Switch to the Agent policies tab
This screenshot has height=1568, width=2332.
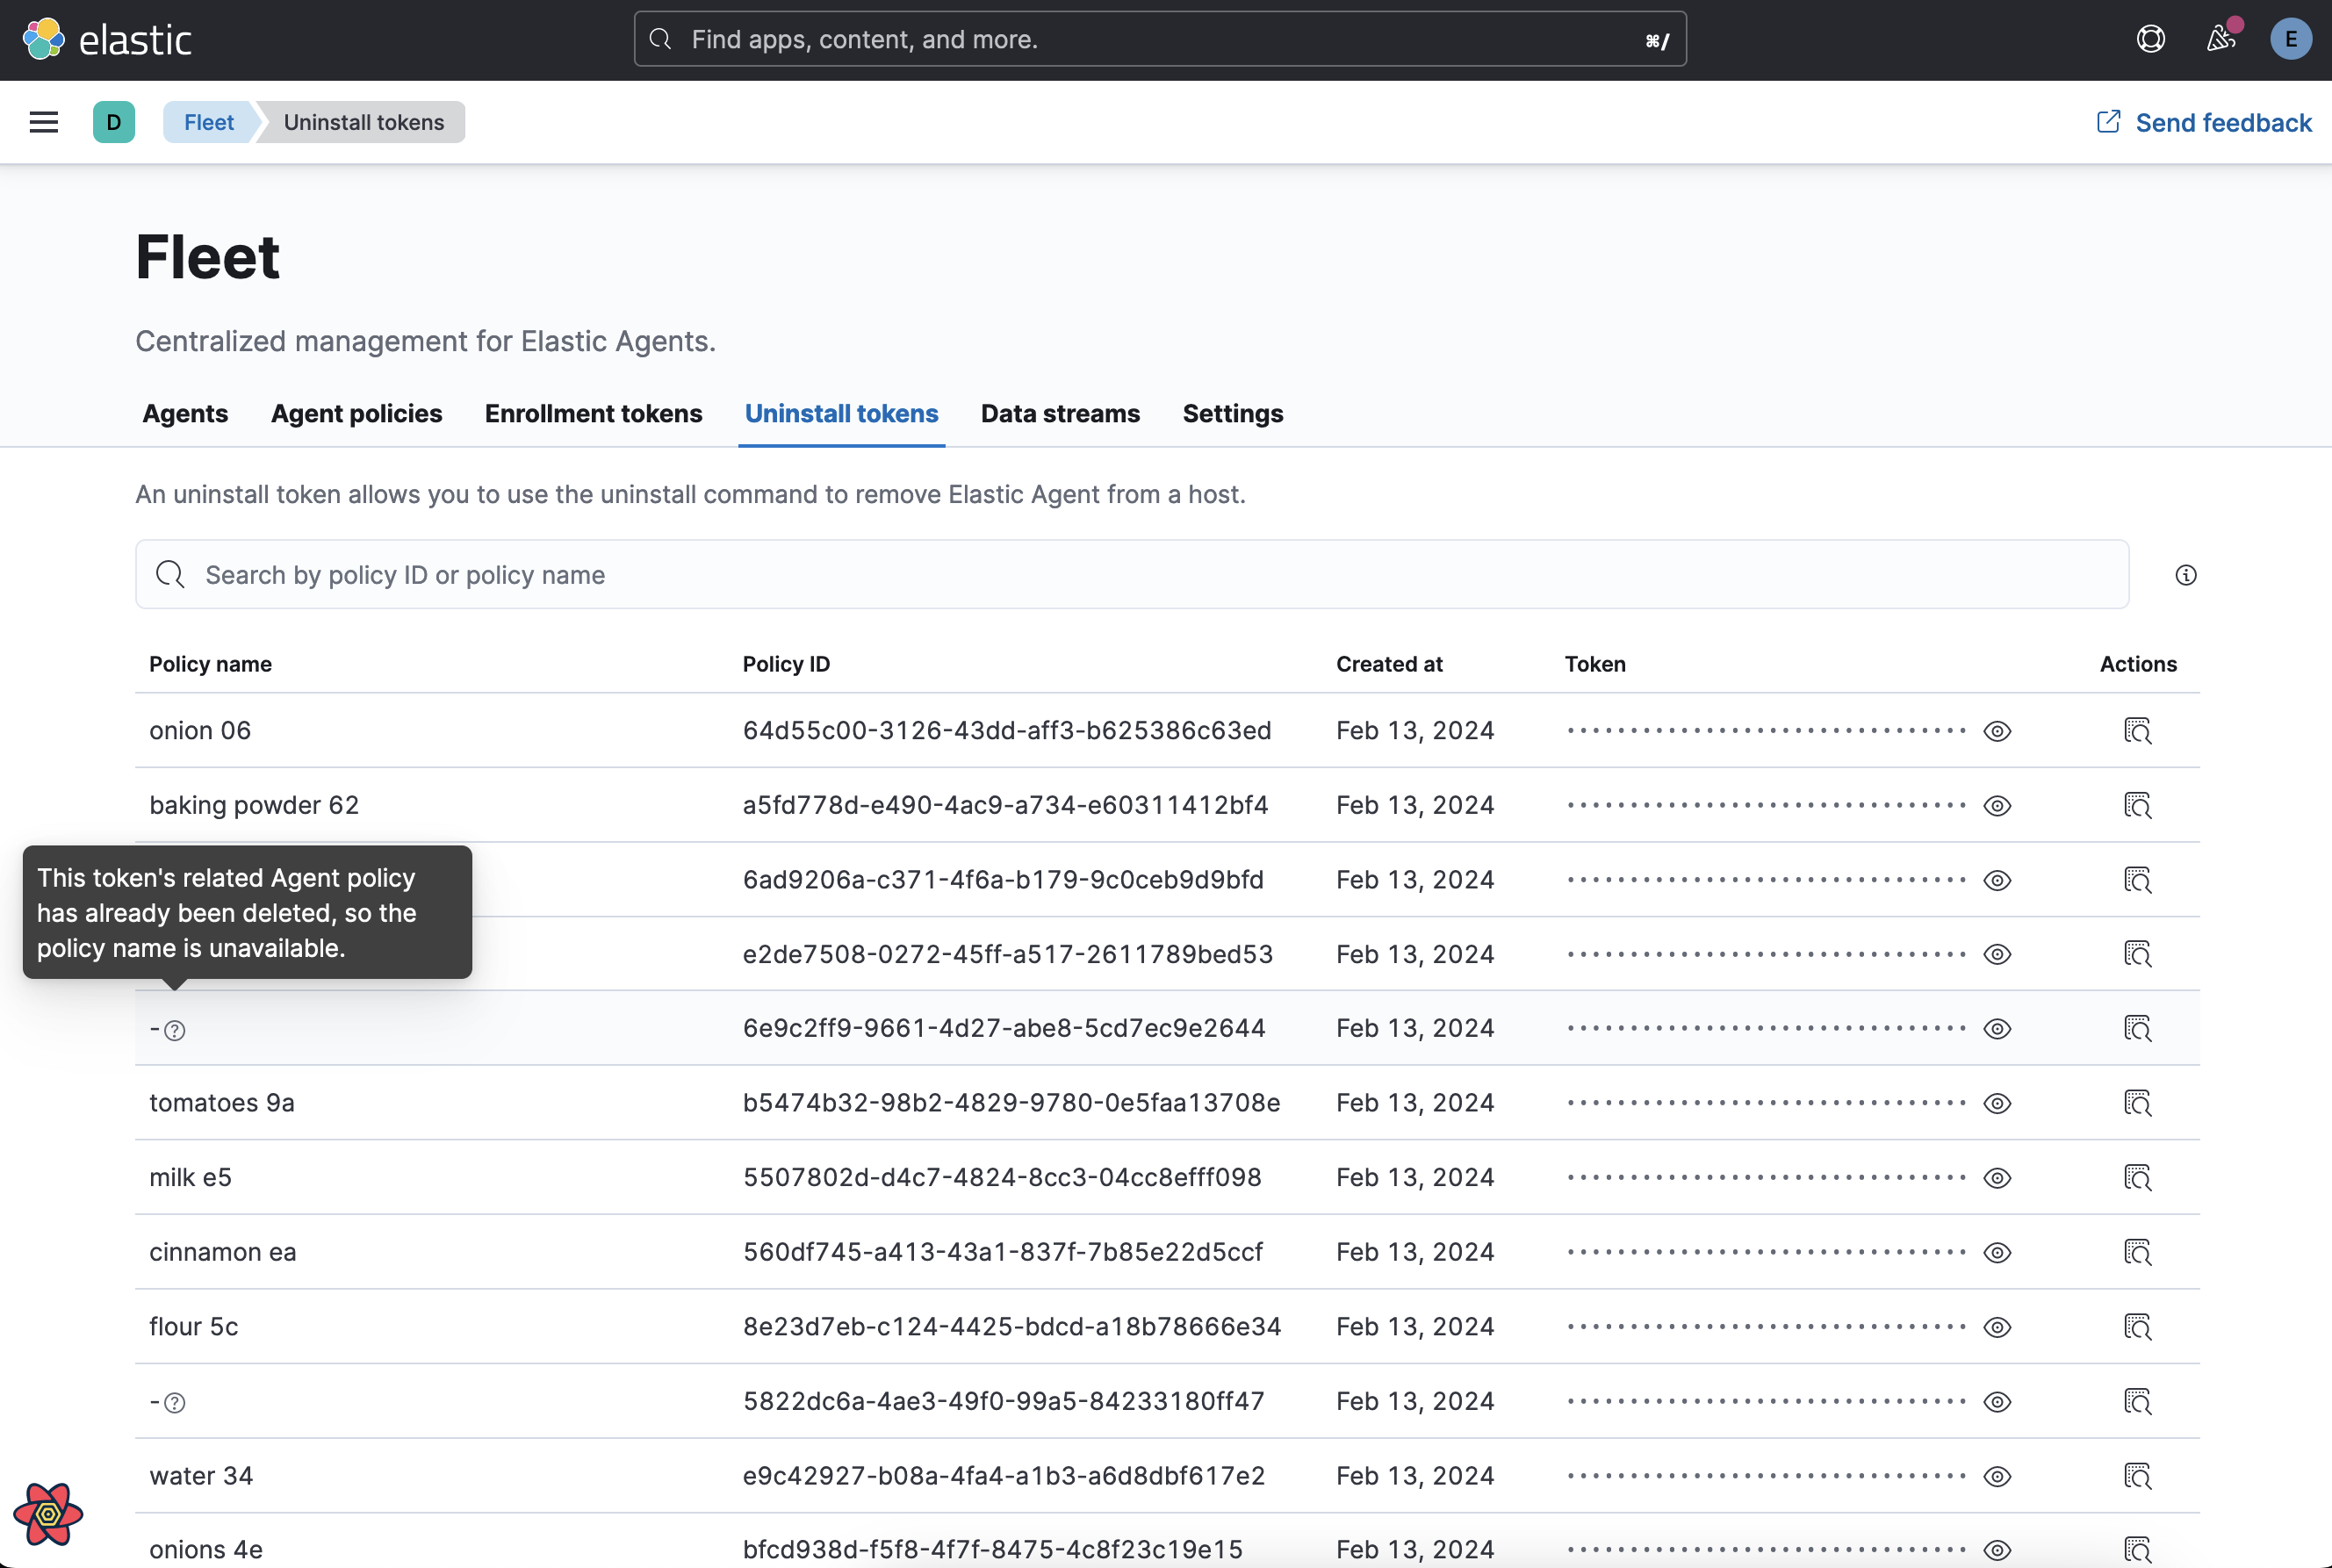356,414
